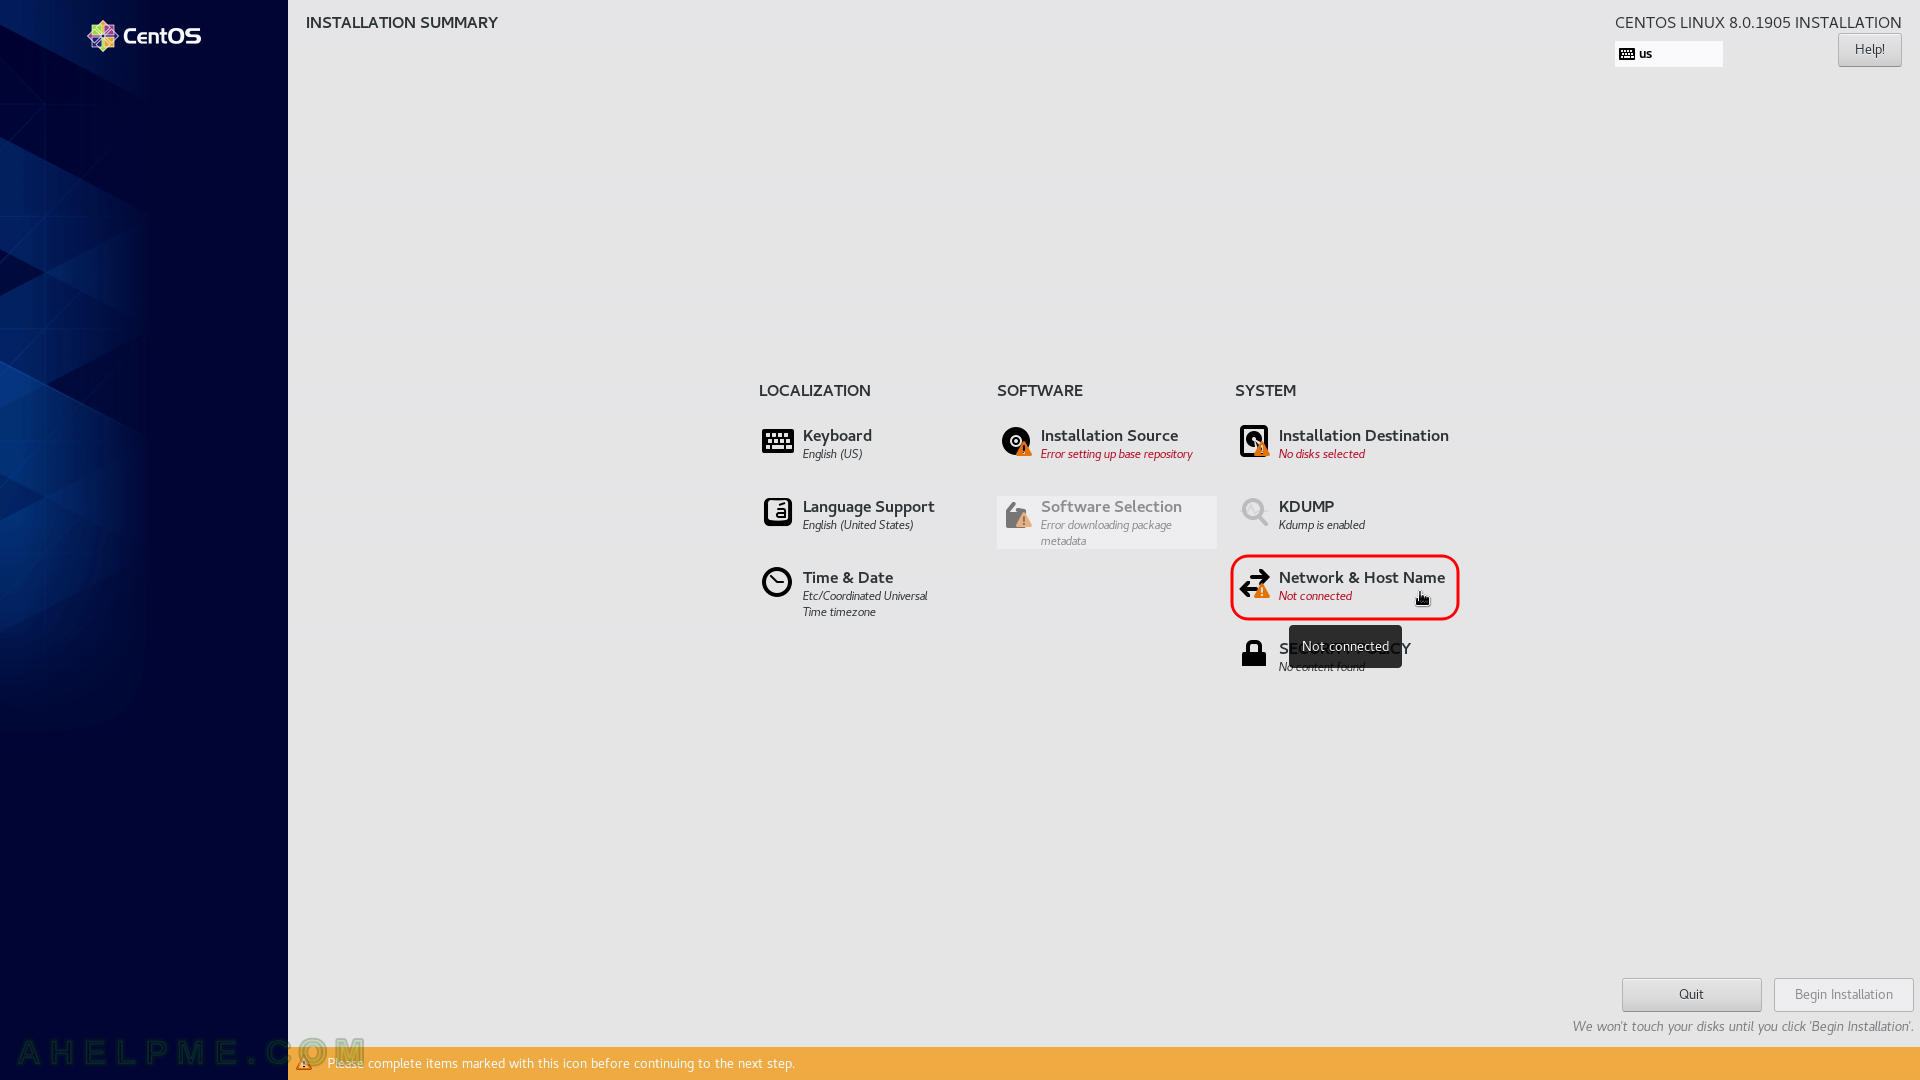Open Installation Destination label
This screenshot has width=1920, height=1080.
tap(1363, 436)
